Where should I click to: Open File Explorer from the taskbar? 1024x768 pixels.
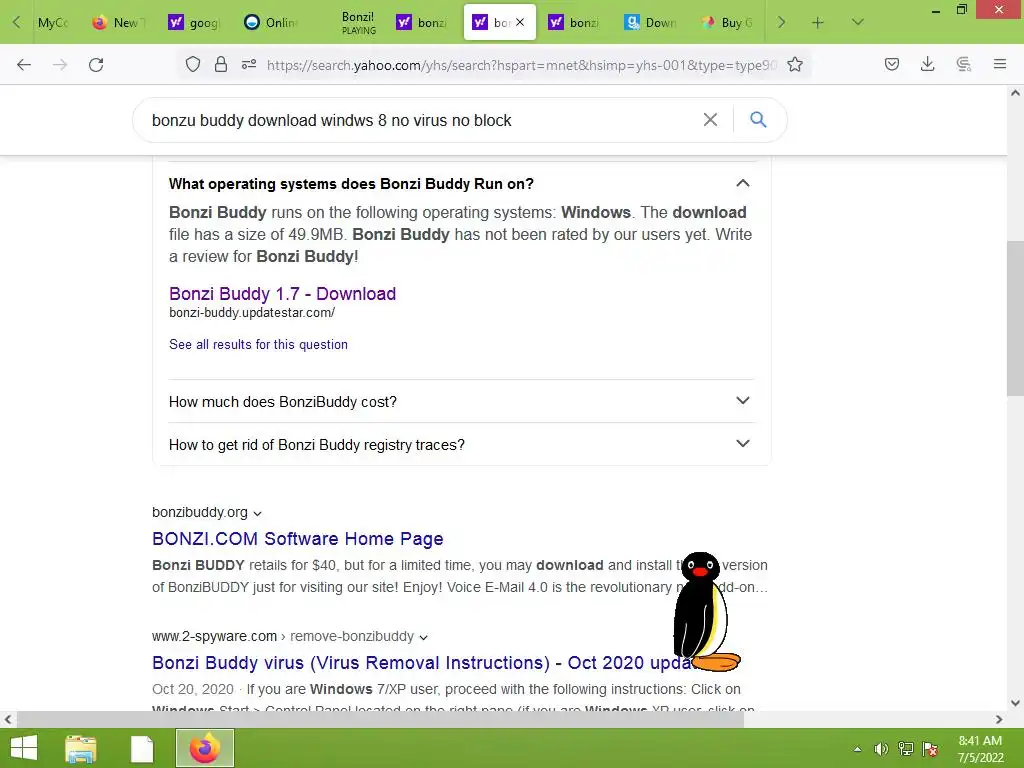point(81,748)
